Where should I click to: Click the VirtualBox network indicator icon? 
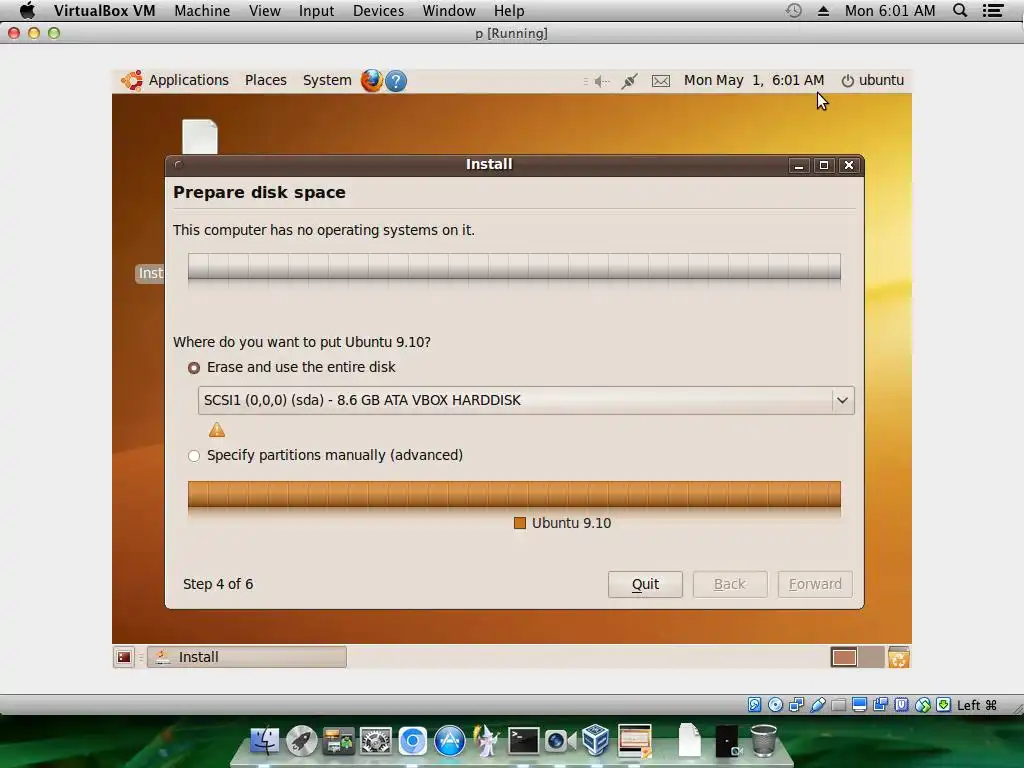(796, 705)
